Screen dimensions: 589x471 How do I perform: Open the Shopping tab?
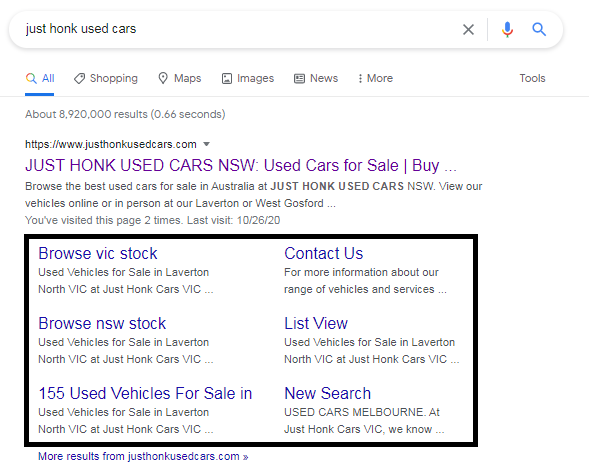click(106, 78)
